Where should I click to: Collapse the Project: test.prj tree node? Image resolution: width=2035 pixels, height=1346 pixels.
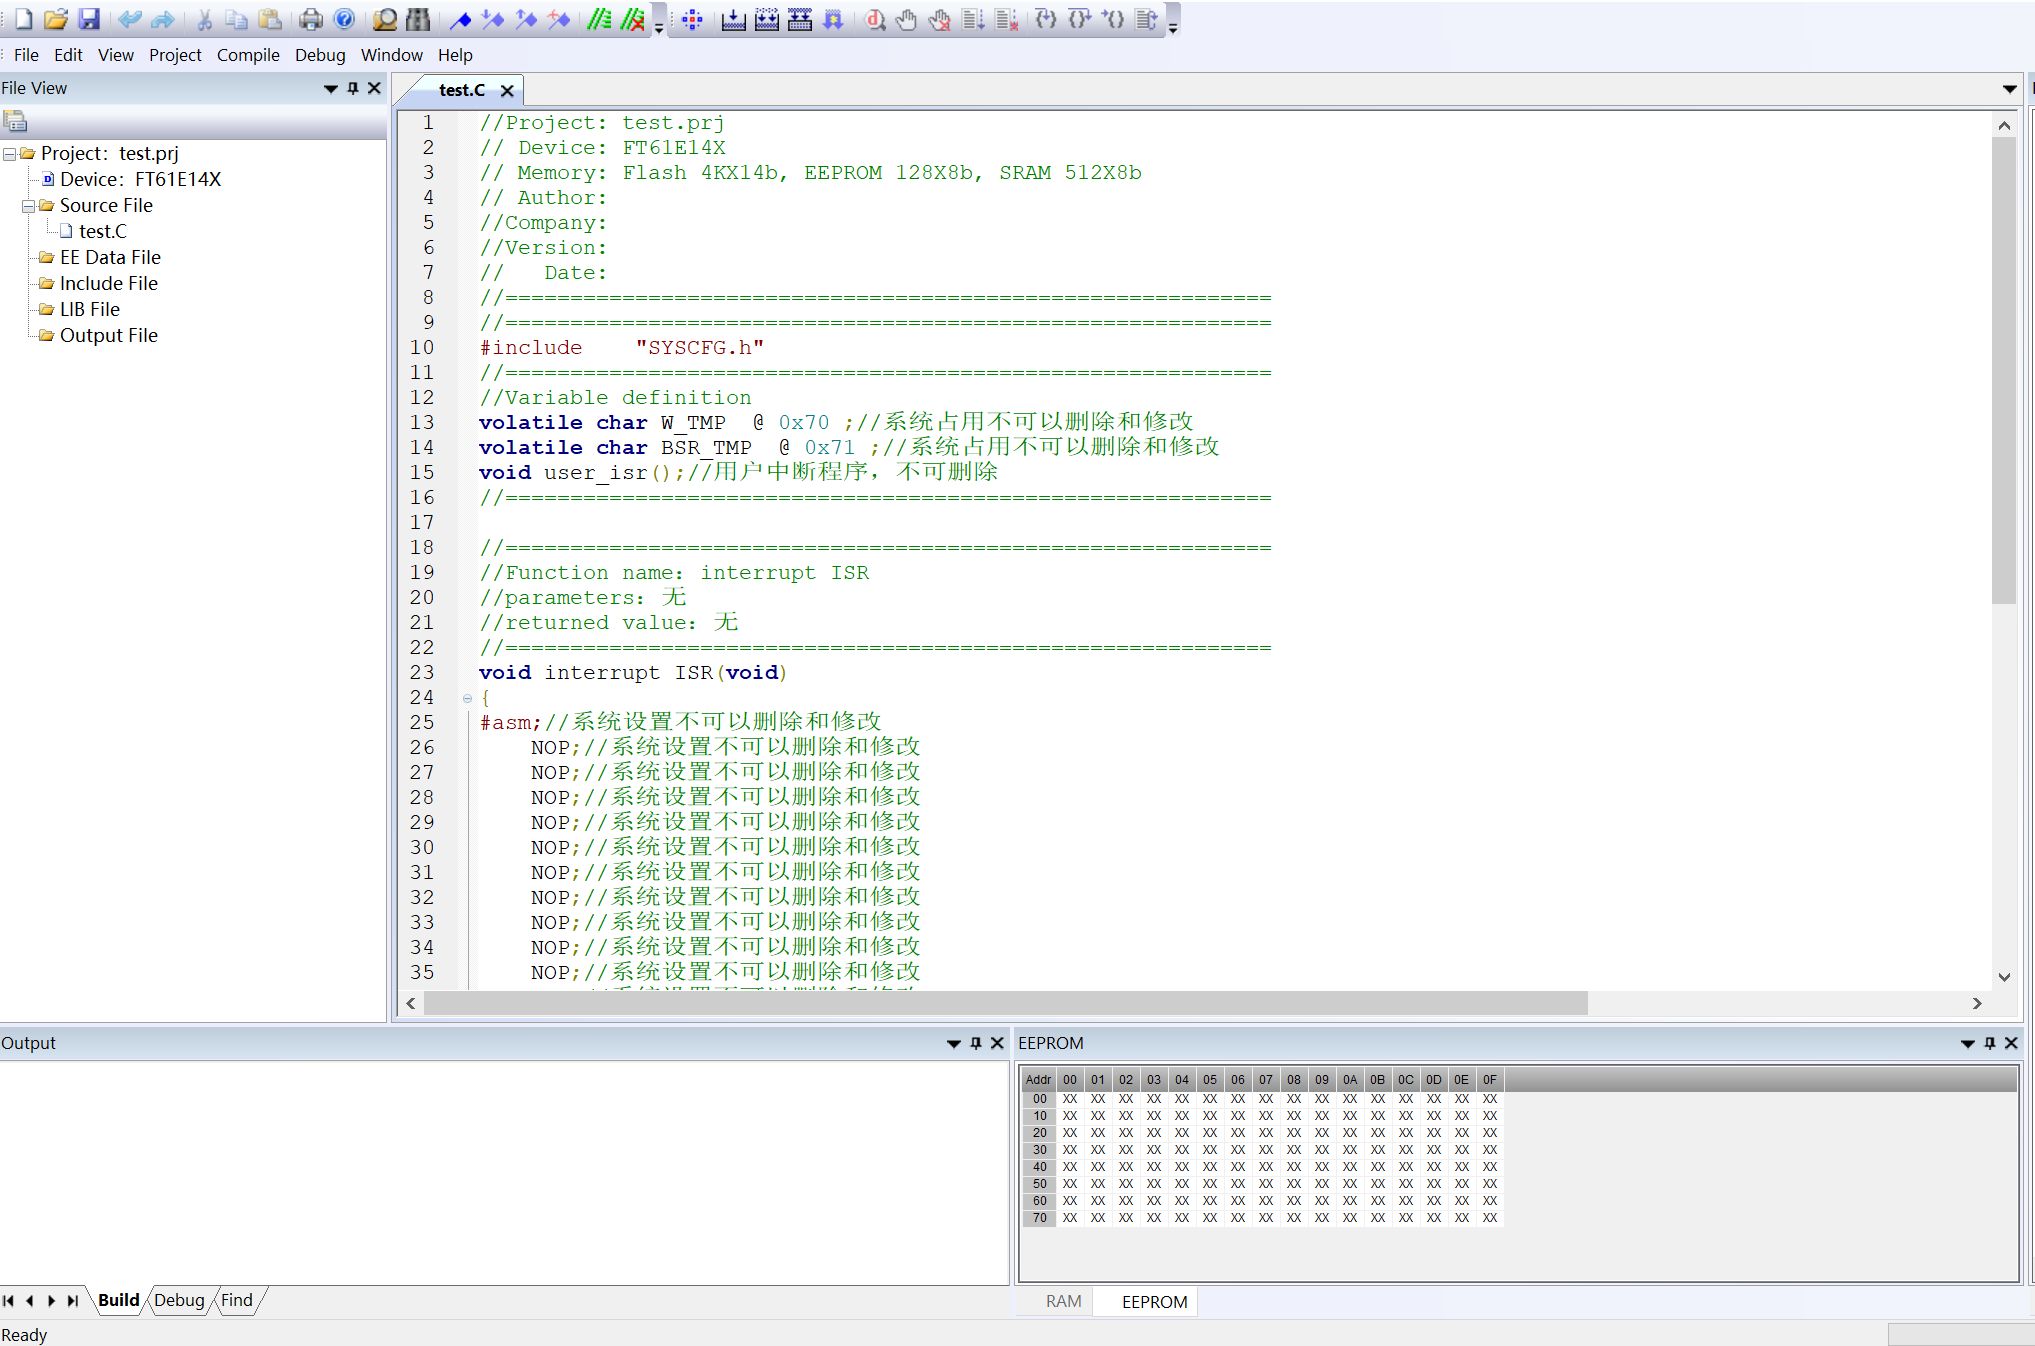tap(9, 154)
